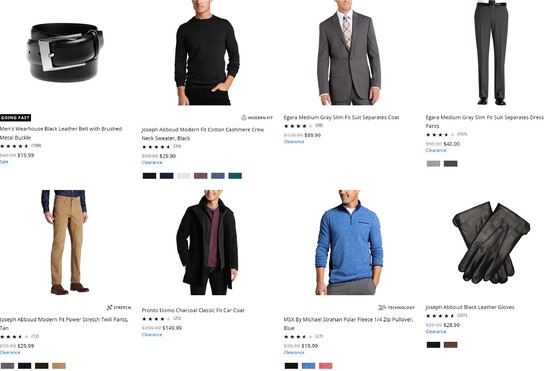Select the brown swatch for leather gloves
The width and height of the screenshot is (550, 371).
pos(450,345)
